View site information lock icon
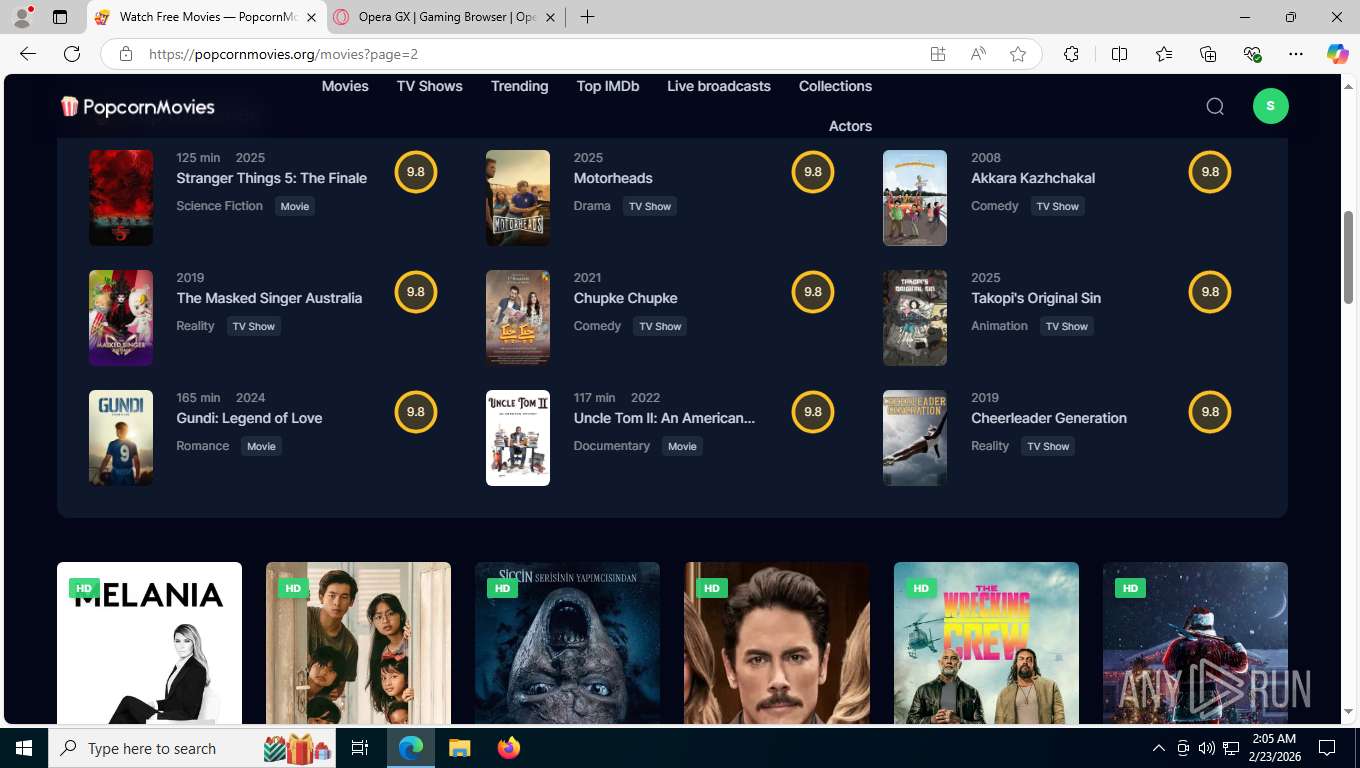The height and width of the screenshot is (768, 1360). [x=126, y=54]
